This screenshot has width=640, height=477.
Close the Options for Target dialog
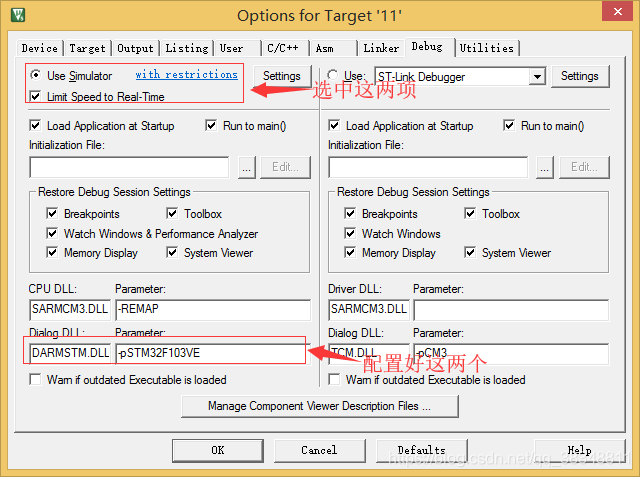click(x=618, y=11)
